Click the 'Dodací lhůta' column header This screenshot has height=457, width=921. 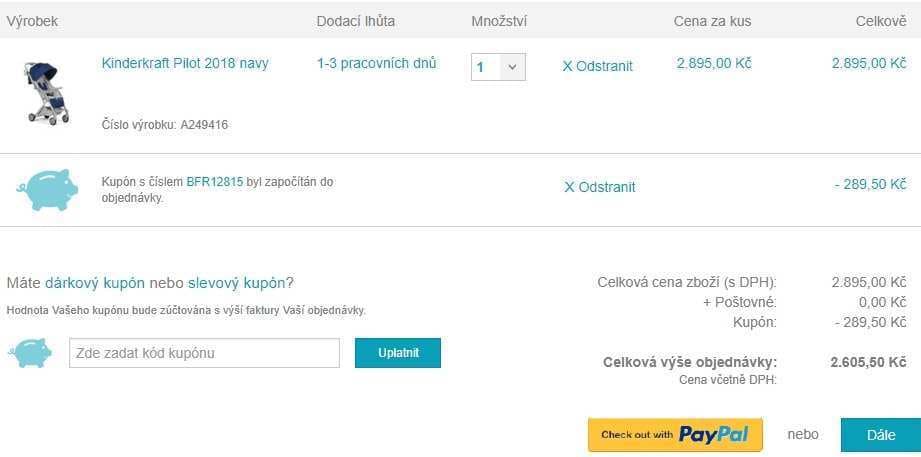point(355,22)
